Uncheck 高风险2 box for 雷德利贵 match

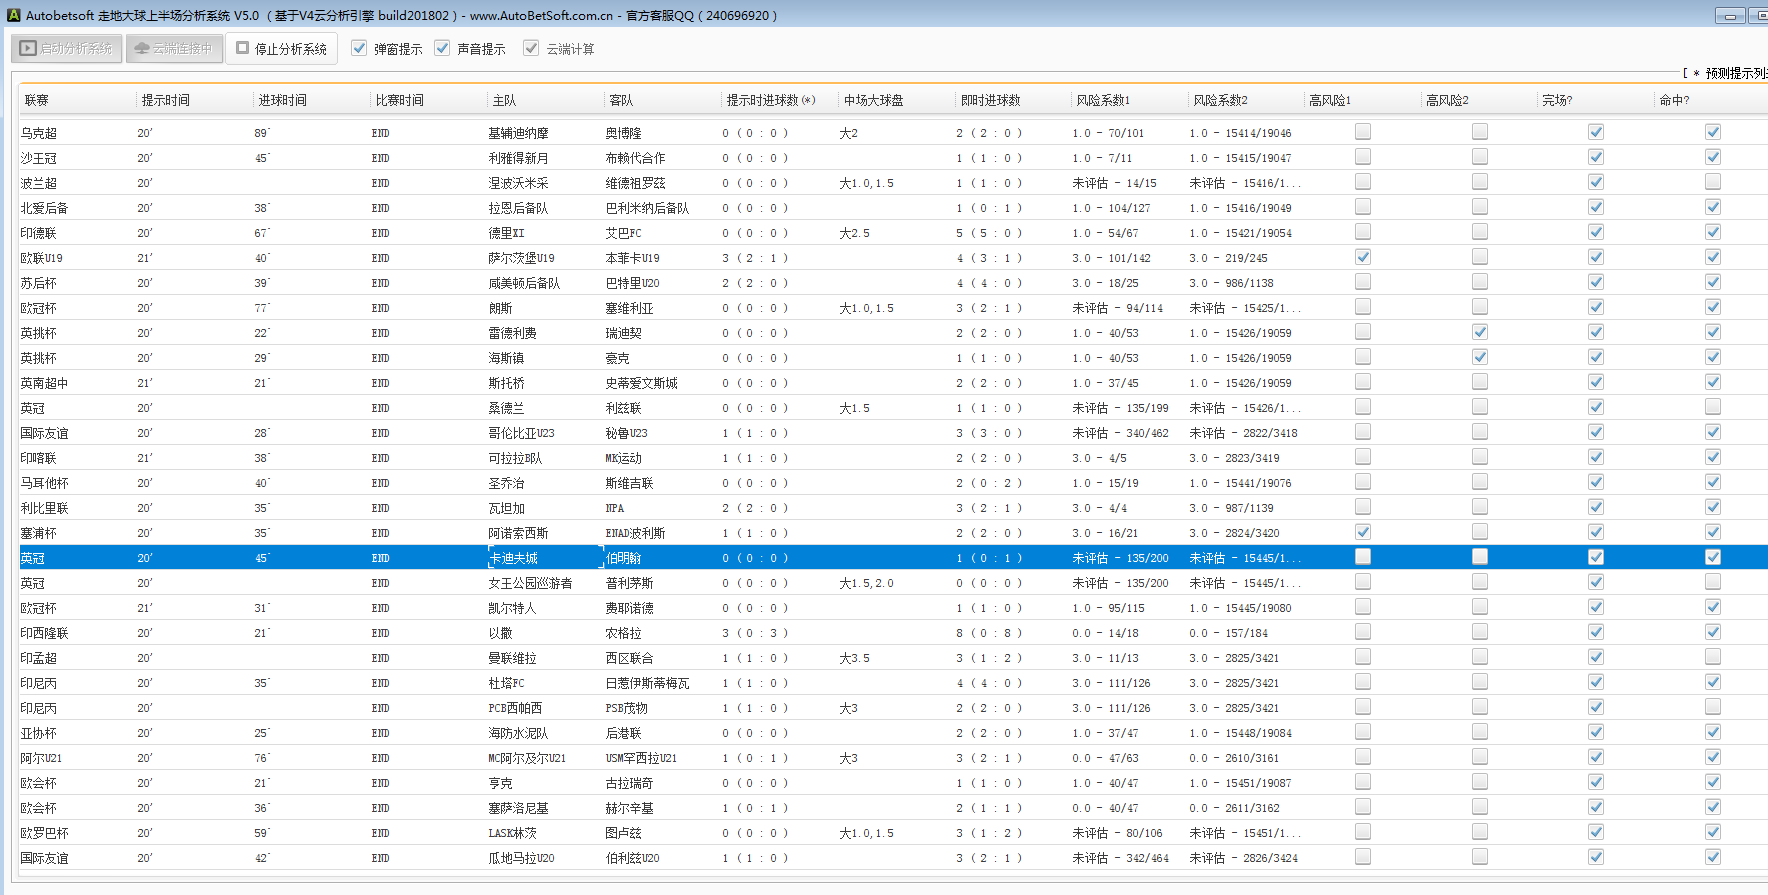coord(1480,332)
